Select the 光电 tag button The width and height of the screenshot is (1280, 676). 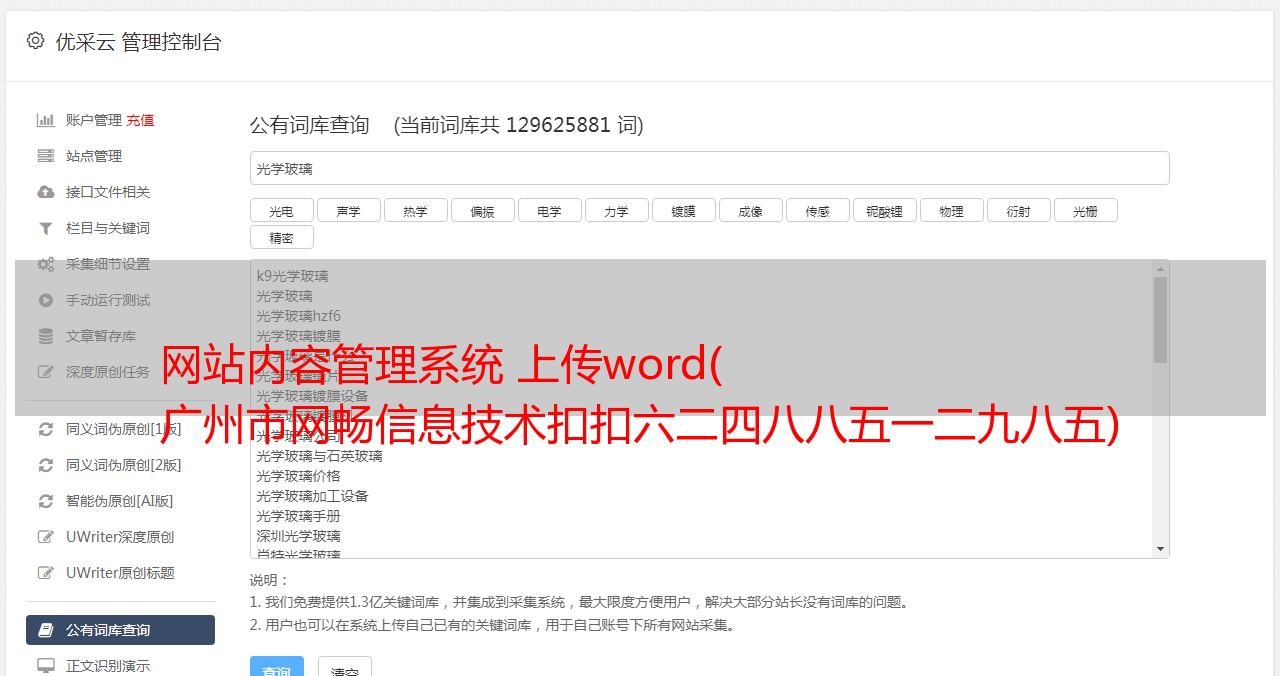[281, 210]
